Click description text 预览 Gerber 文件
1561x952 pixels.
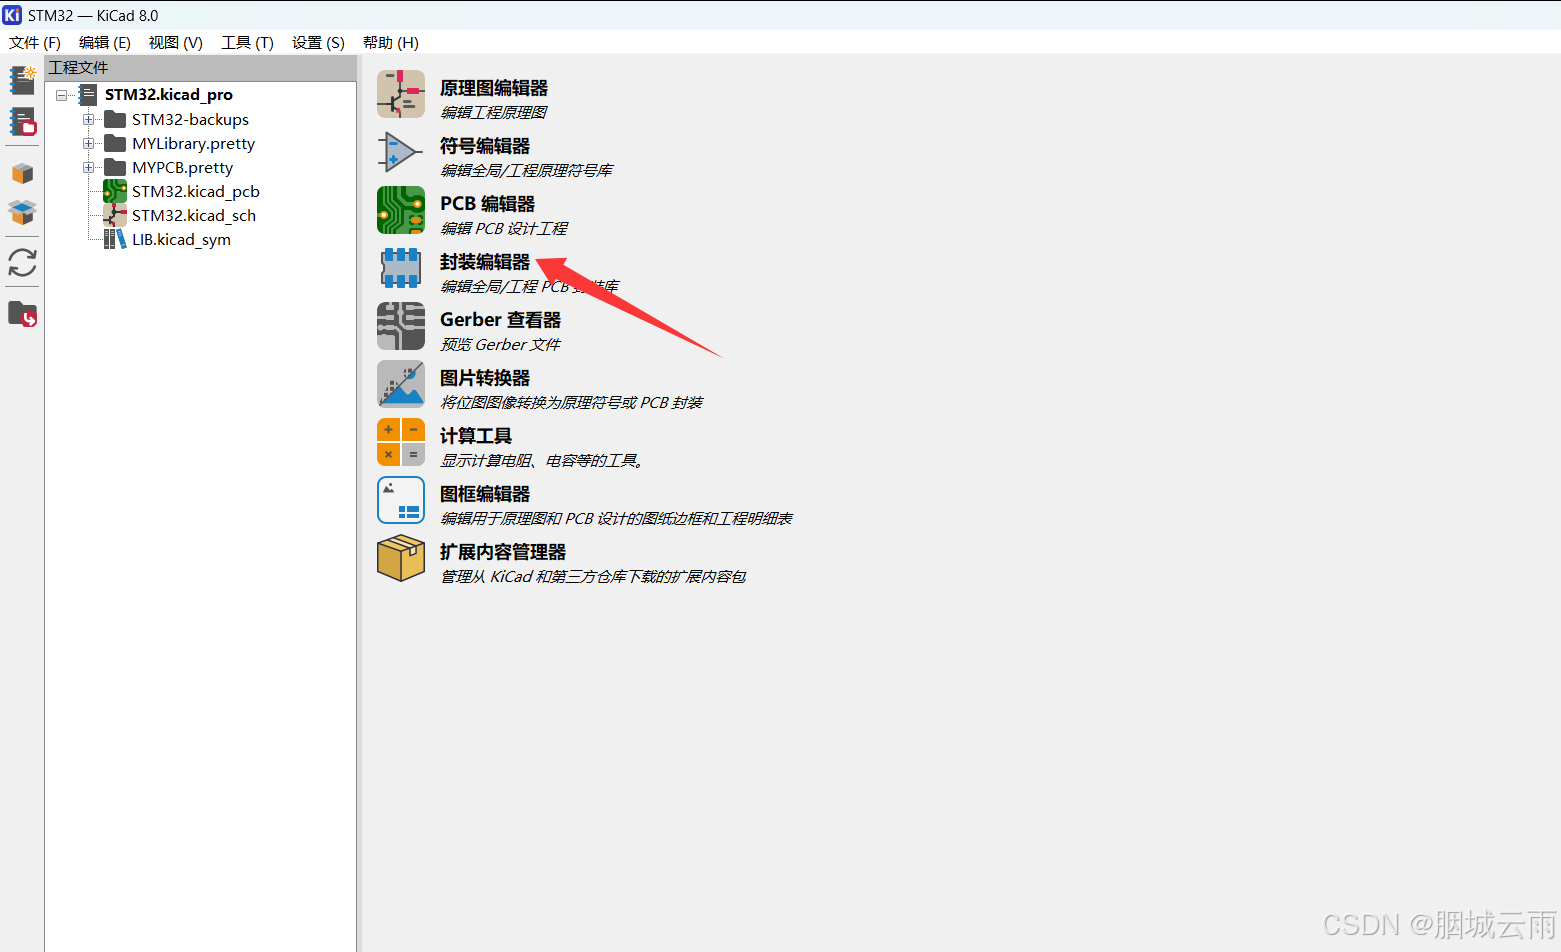click(501, 344)
